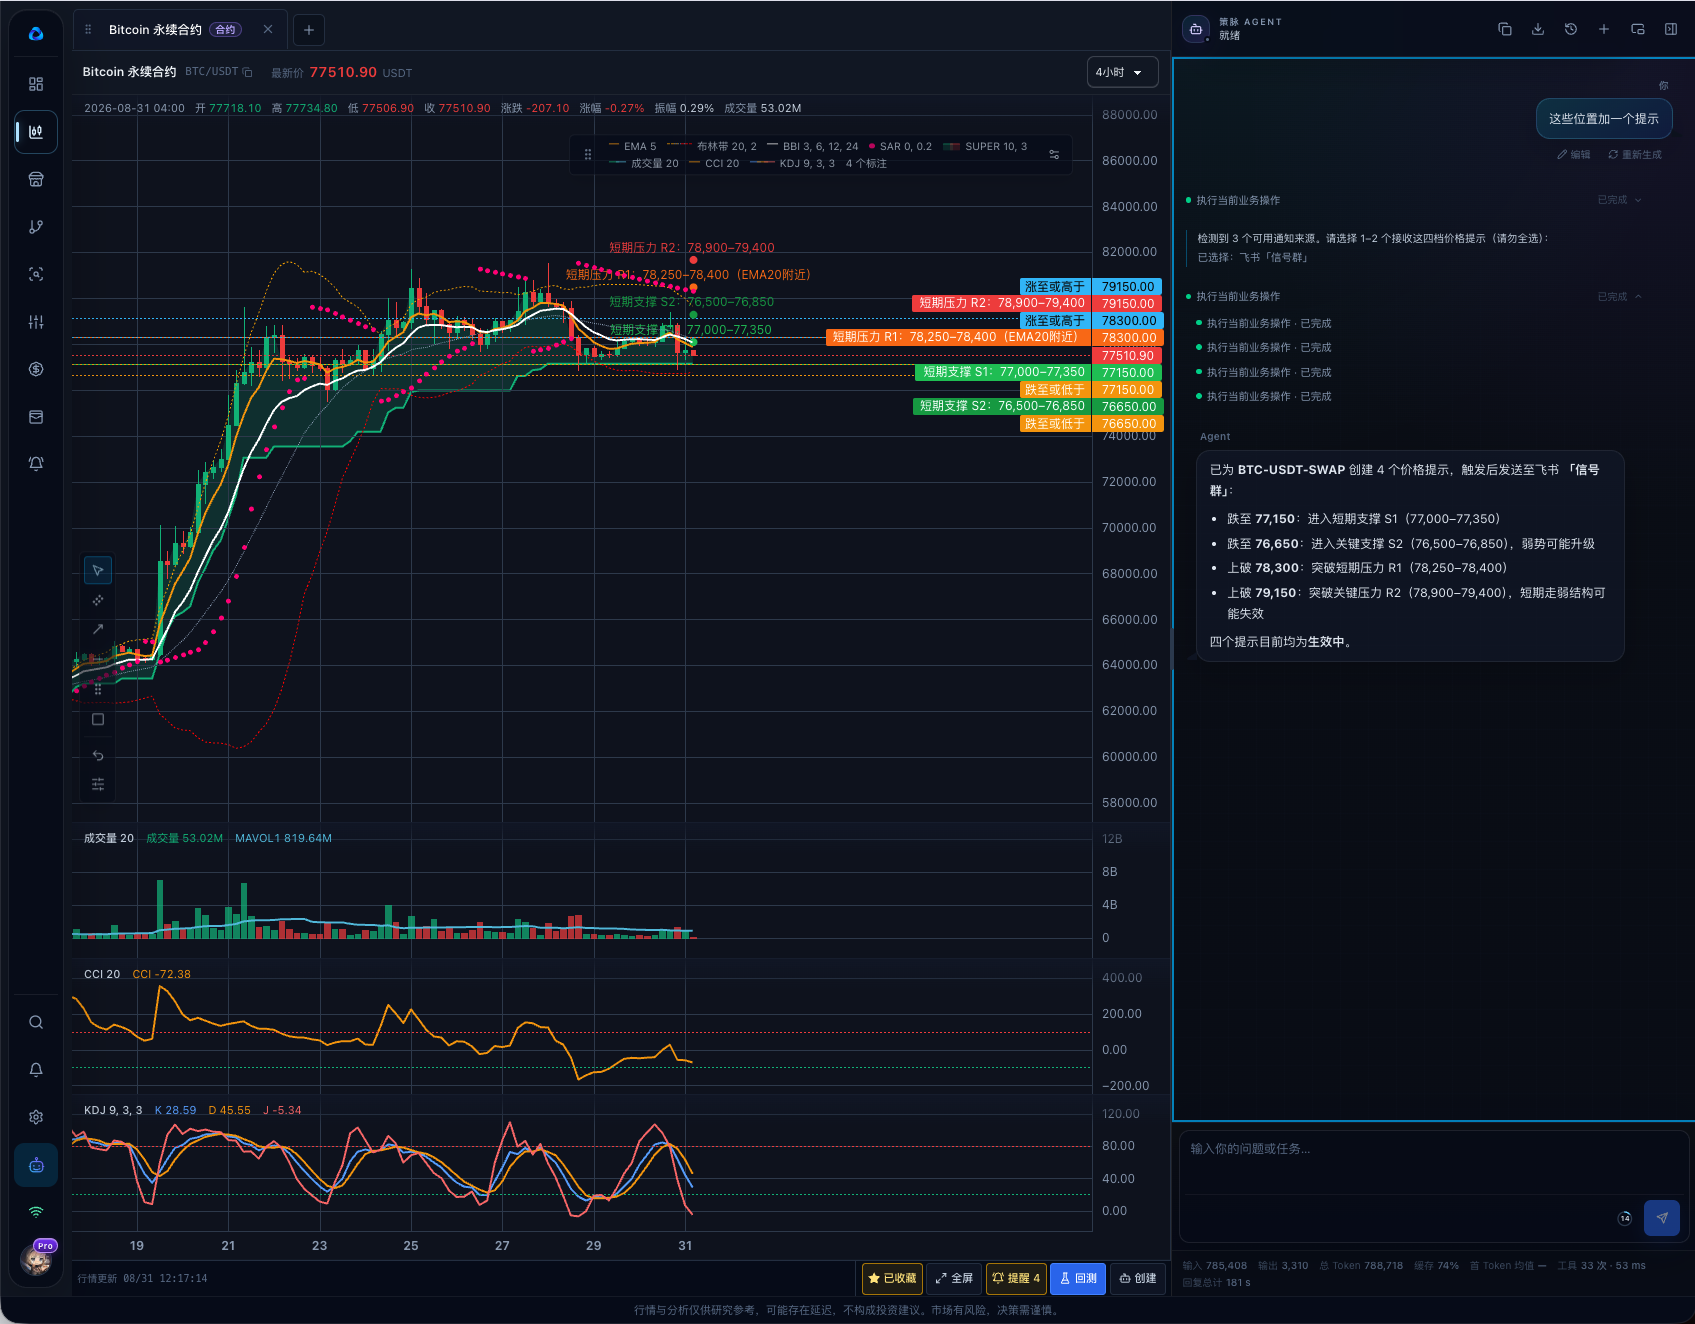
Task: Toggle the 已收藏 favorite star button
Action: 892,1278
